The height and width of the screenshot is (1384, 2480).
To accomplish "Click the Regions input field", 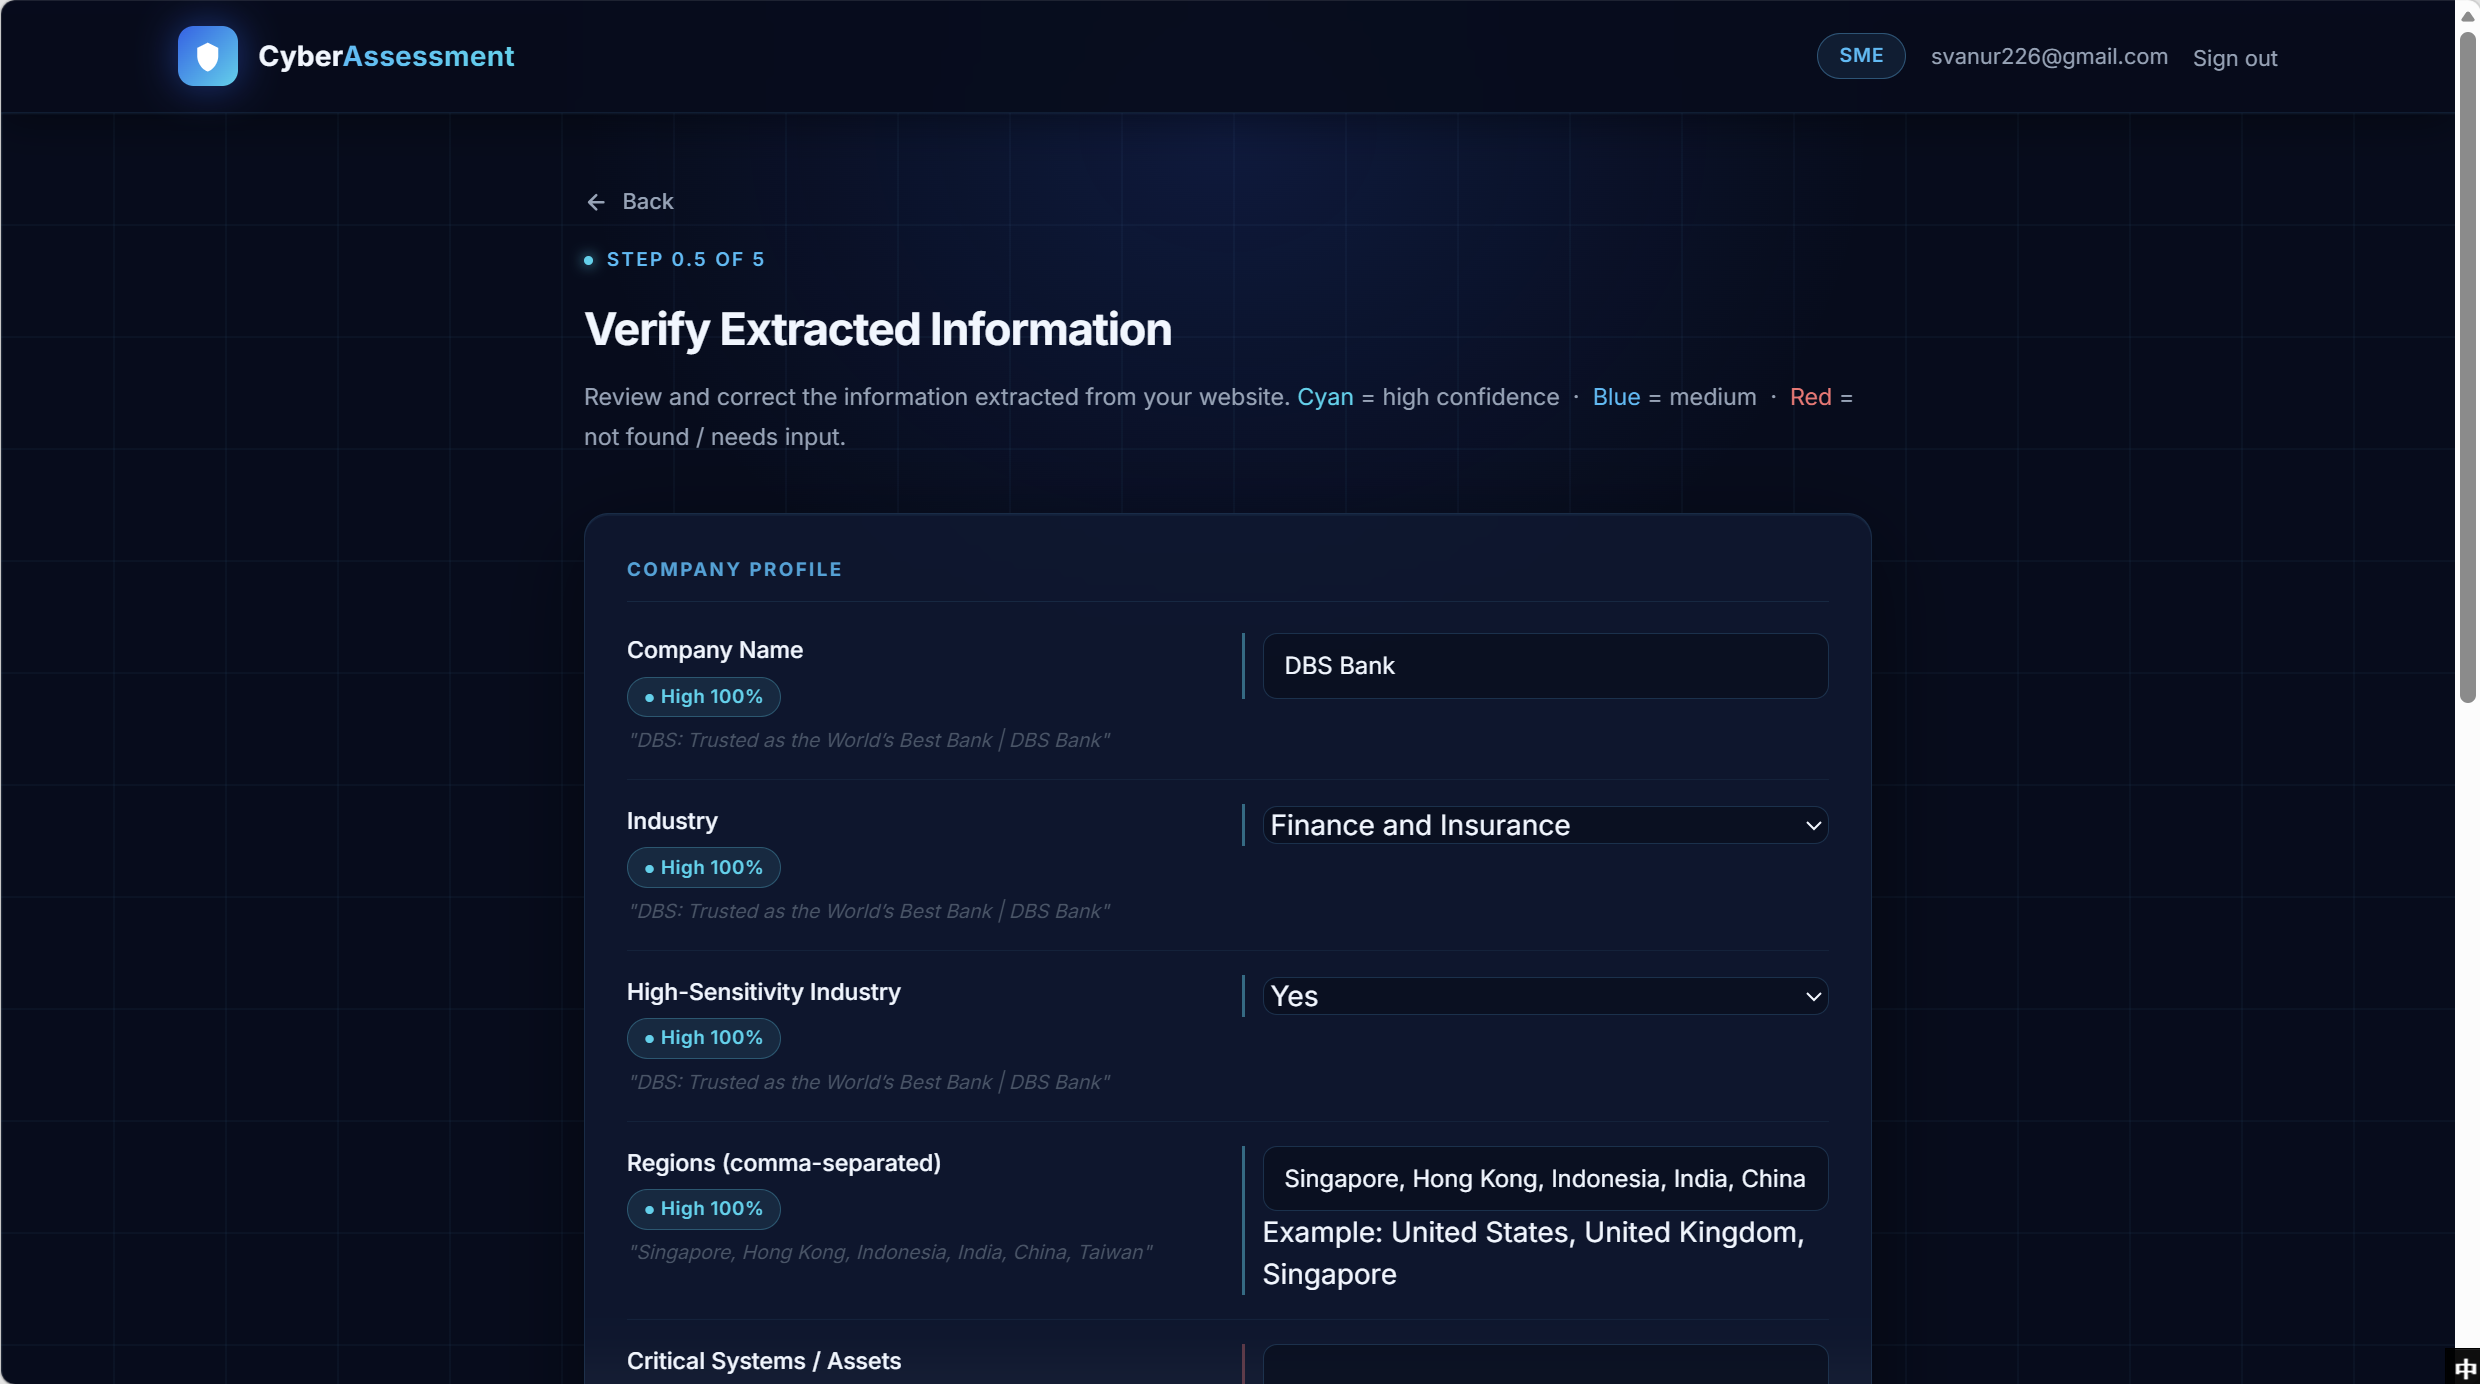I will point(1545,1179).
